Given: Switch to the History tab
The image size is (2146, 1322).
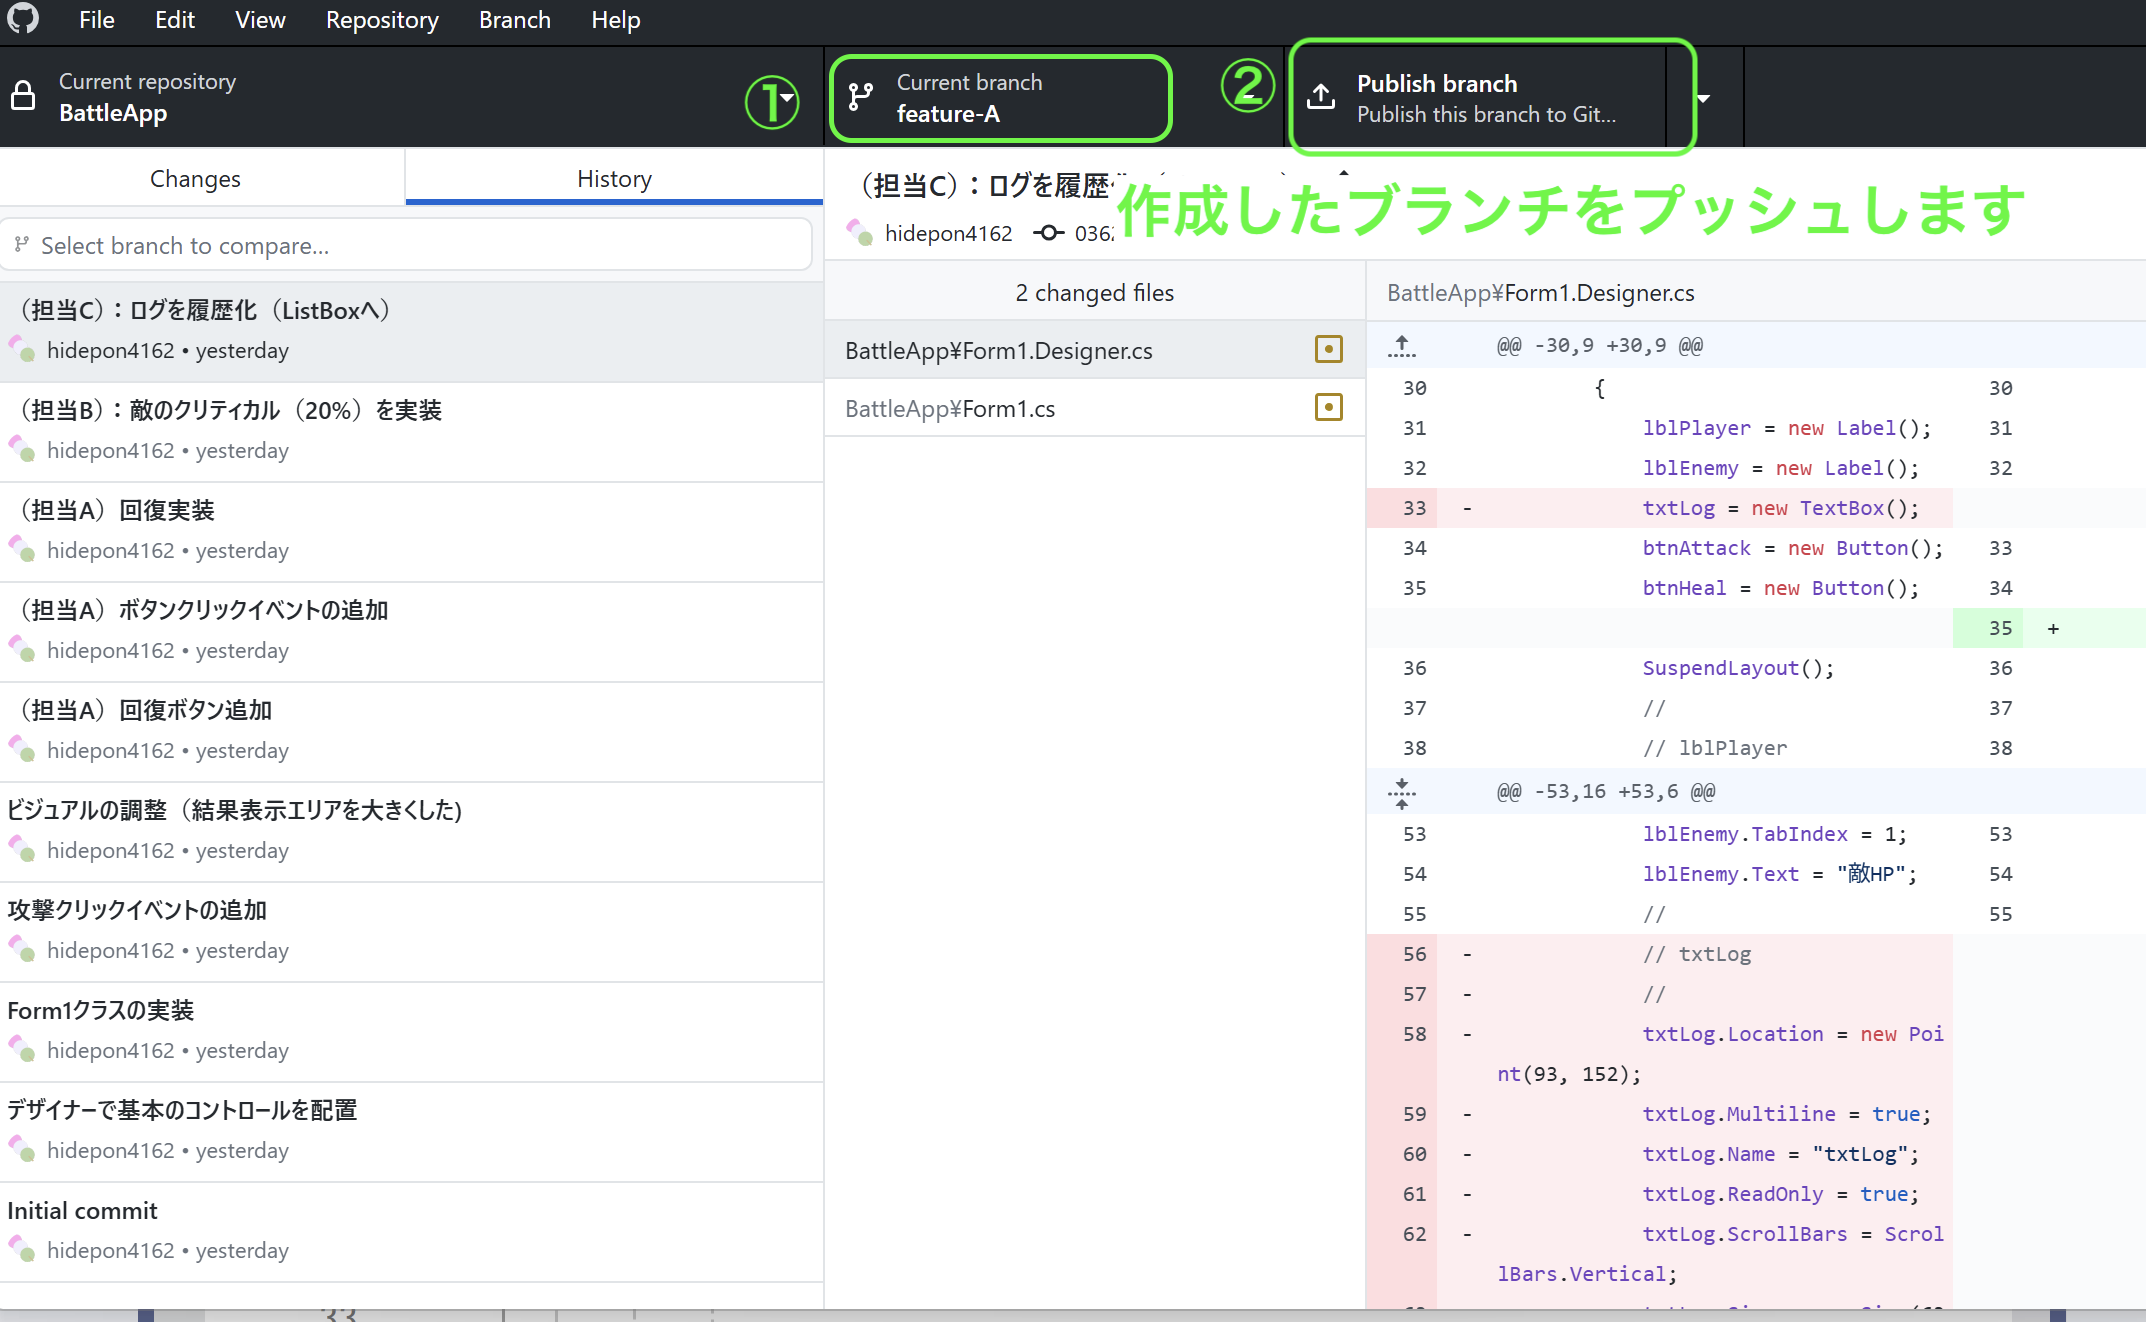Looking at the screenshot, I should point(614,178).
